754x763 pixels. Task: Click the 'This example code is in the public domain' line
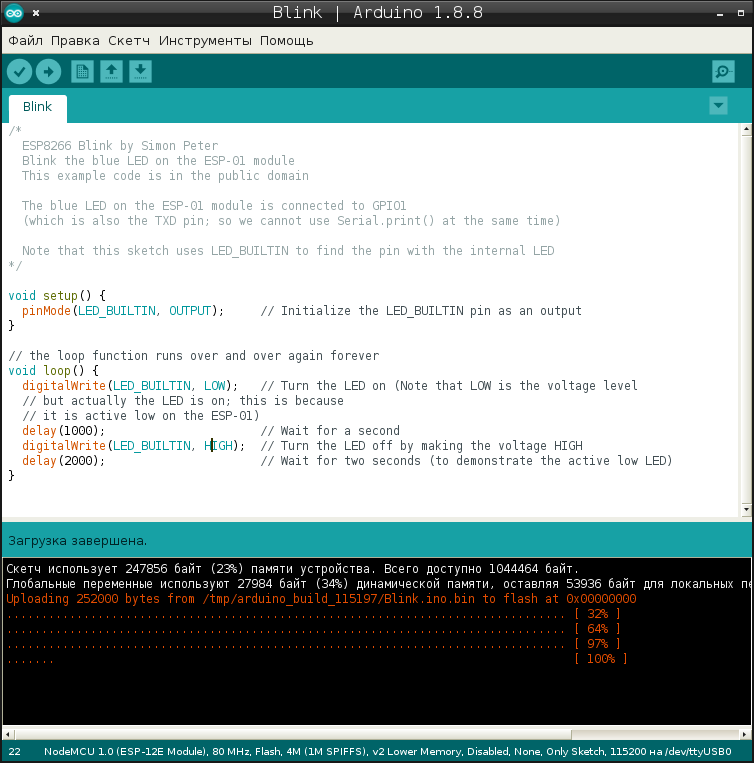pyautogui.click(x=165, y=176)
